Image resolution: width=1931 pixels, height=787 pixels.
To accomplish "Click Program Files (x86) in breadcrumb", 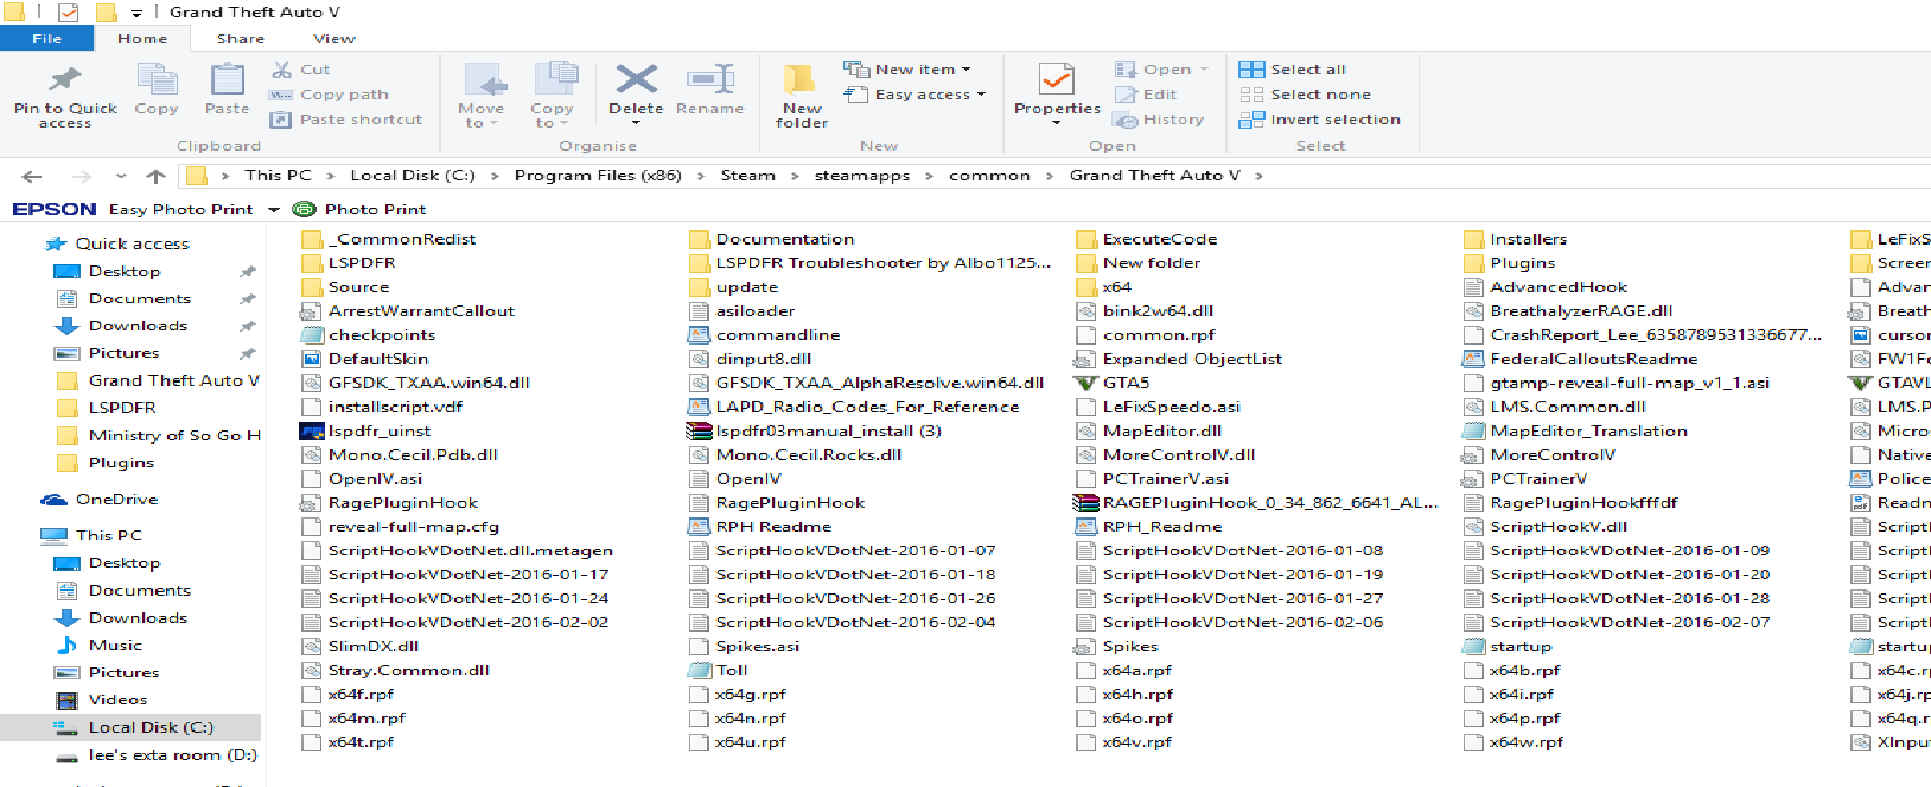I will (598, 175).
